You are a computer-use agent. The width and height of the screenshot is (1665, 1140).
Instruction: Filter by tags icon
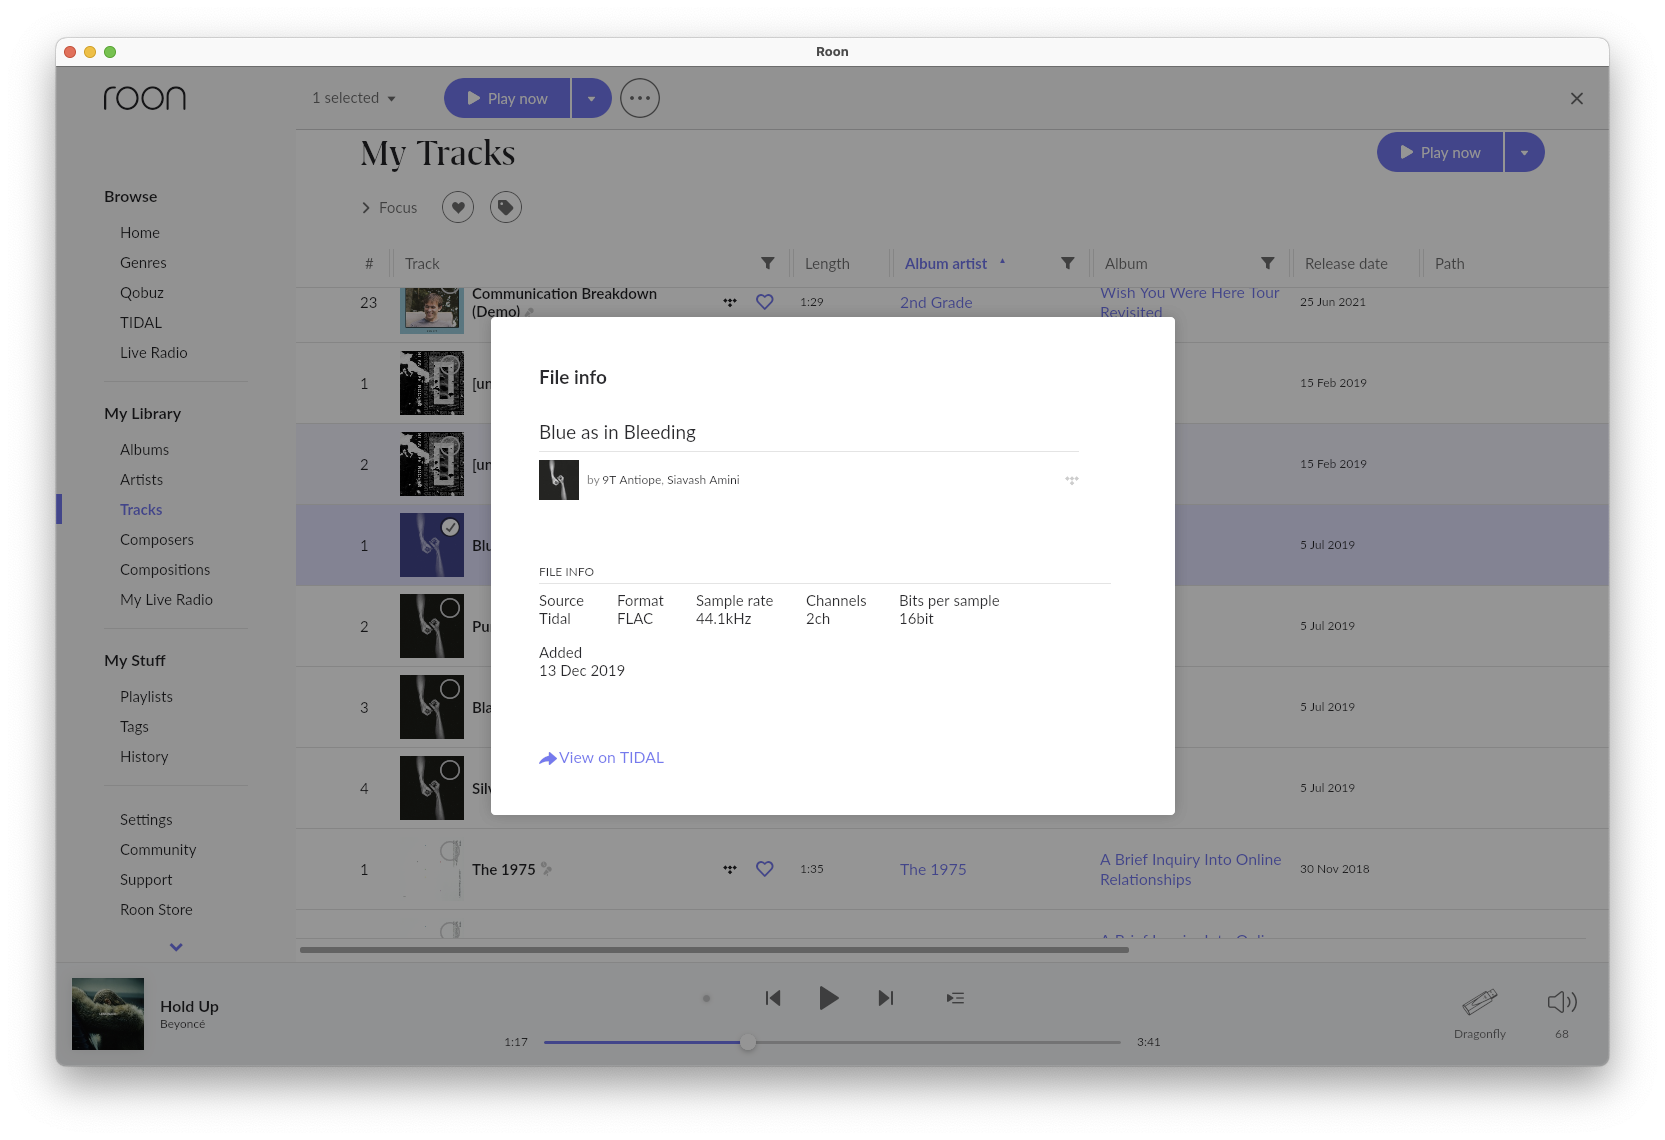[506, 207]
